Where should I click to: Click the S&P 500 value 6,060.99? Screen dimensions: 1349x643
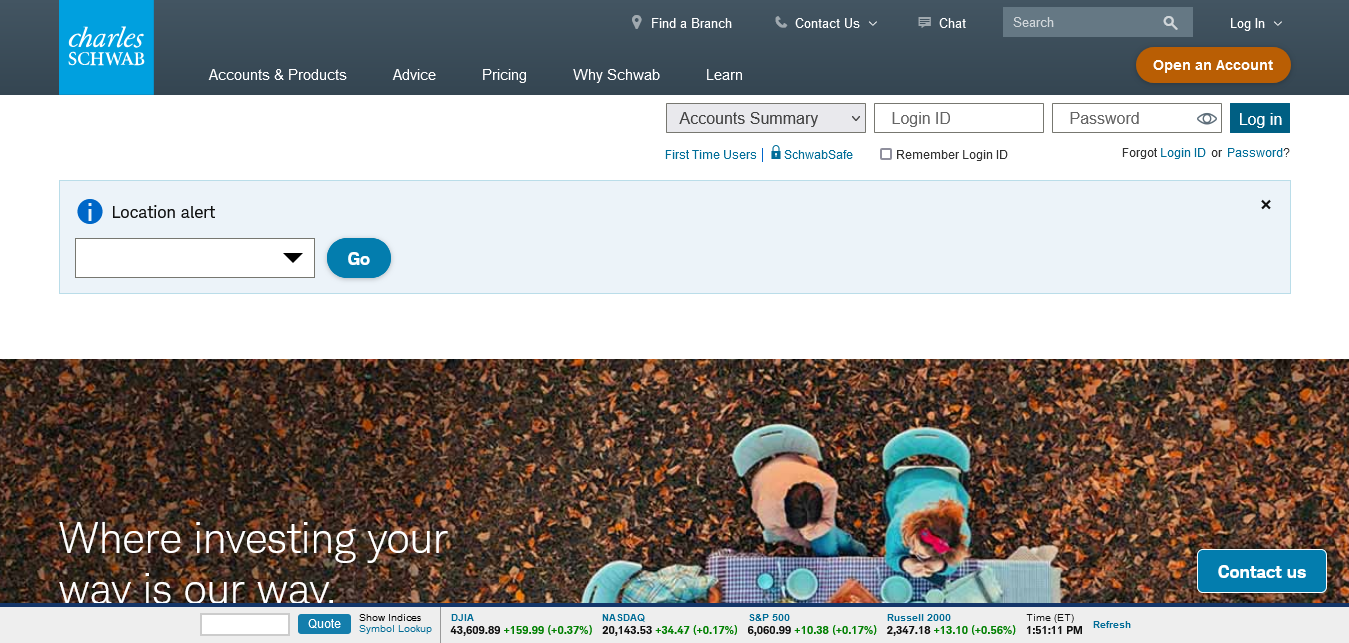[x=769, y=630]
